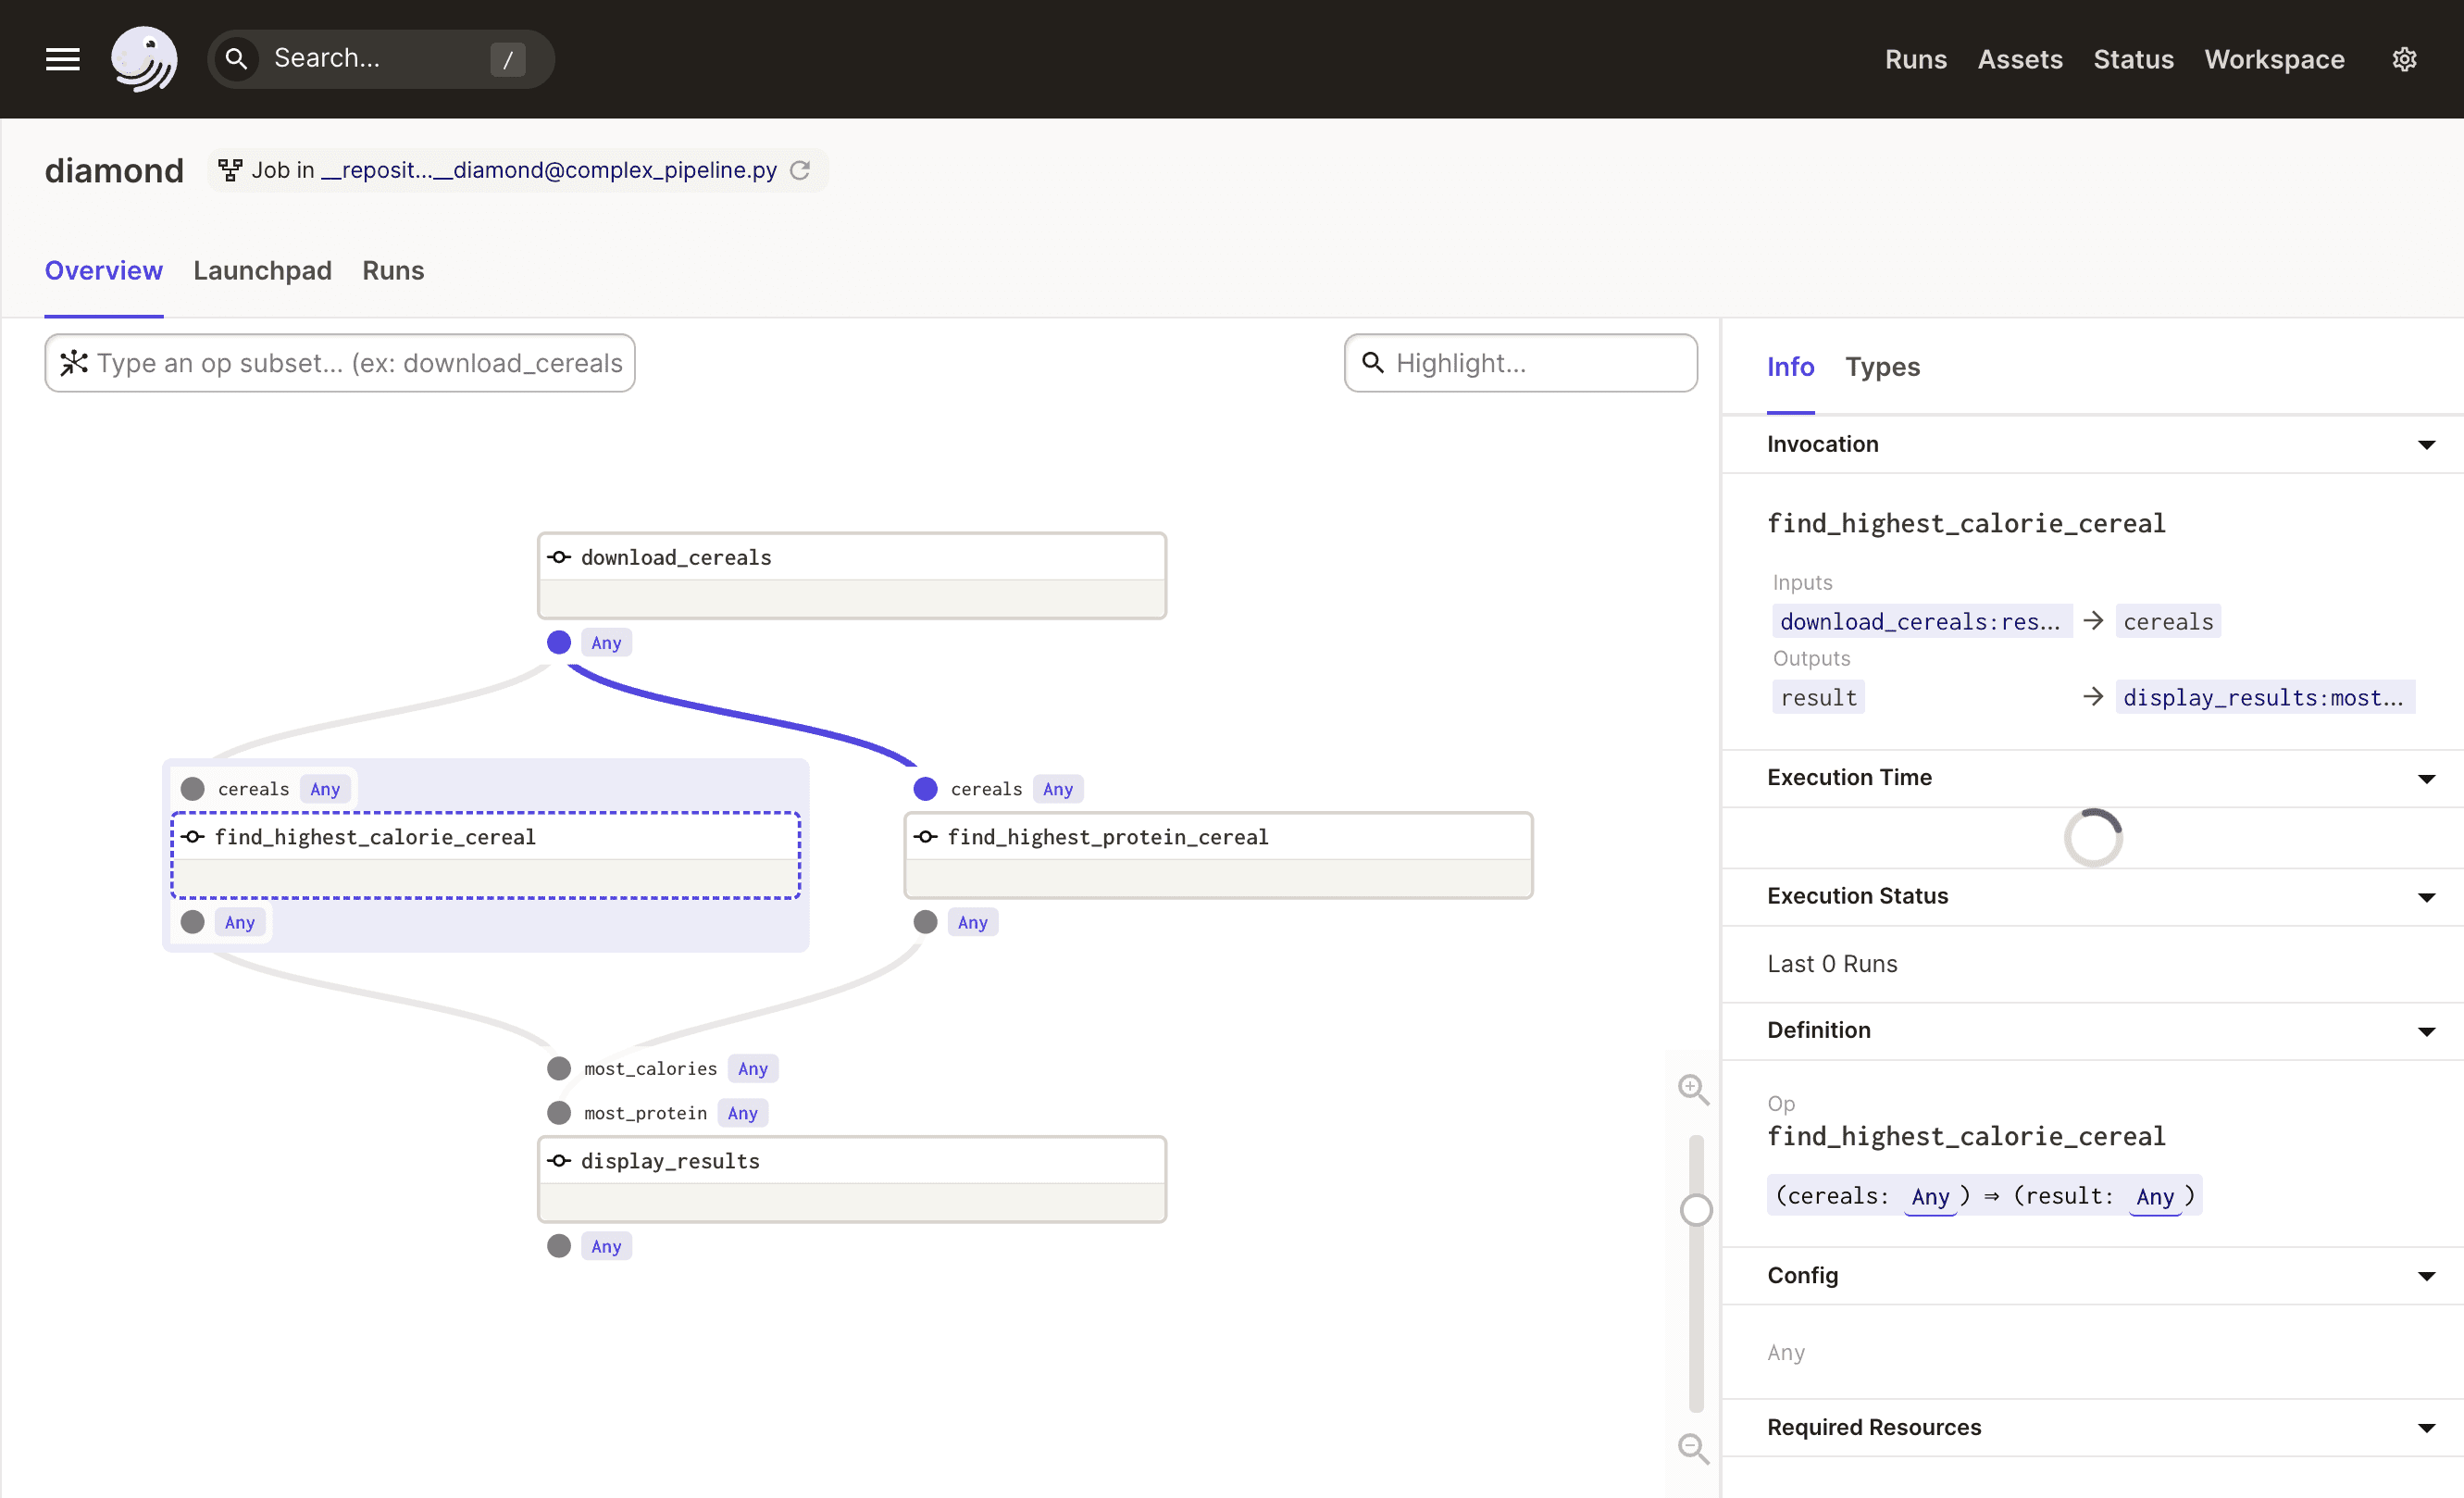Click the 'Last 0 Runs' text
Viewport: 2464px width, 1498px height.
(x=1832, y=964)
